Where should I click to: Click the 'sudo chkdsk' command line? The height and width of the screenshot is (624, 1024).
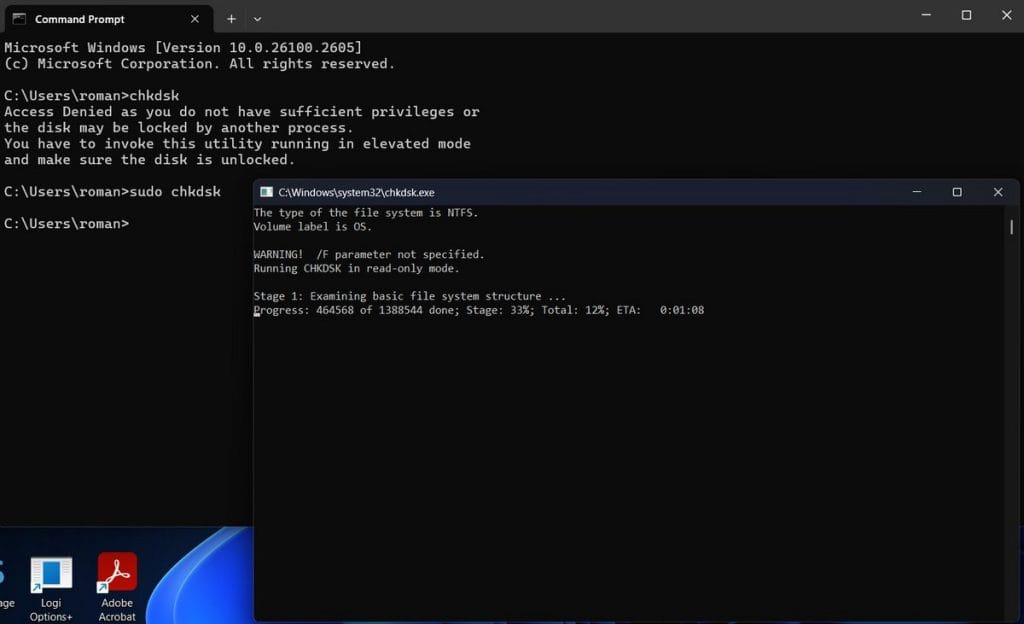pos(112,191)
